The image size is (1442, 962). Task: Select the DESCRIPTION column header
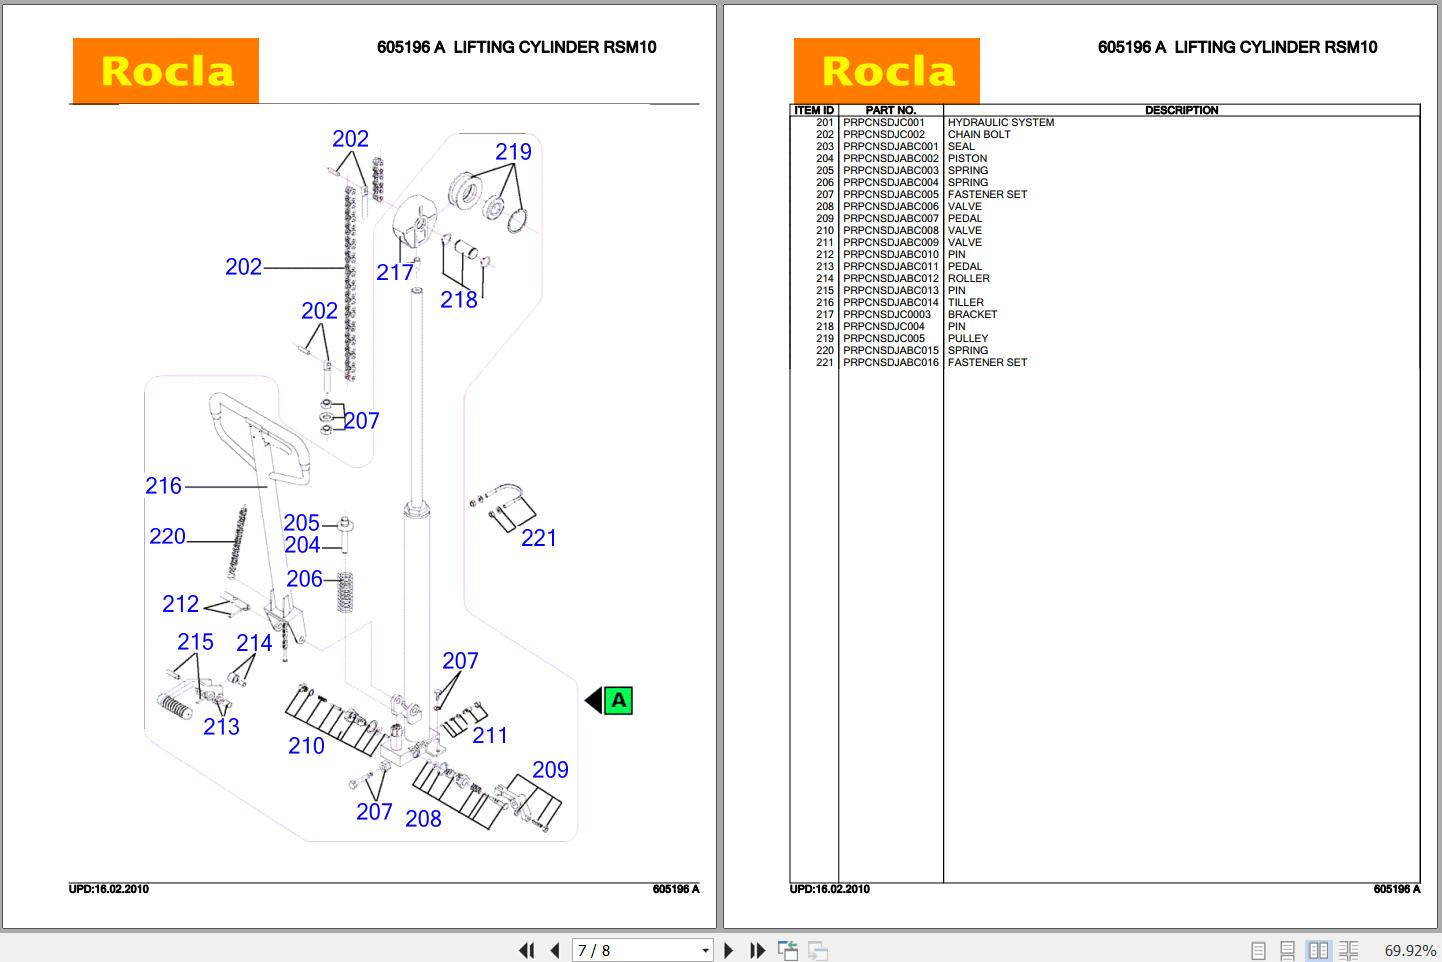point(1183,110)
